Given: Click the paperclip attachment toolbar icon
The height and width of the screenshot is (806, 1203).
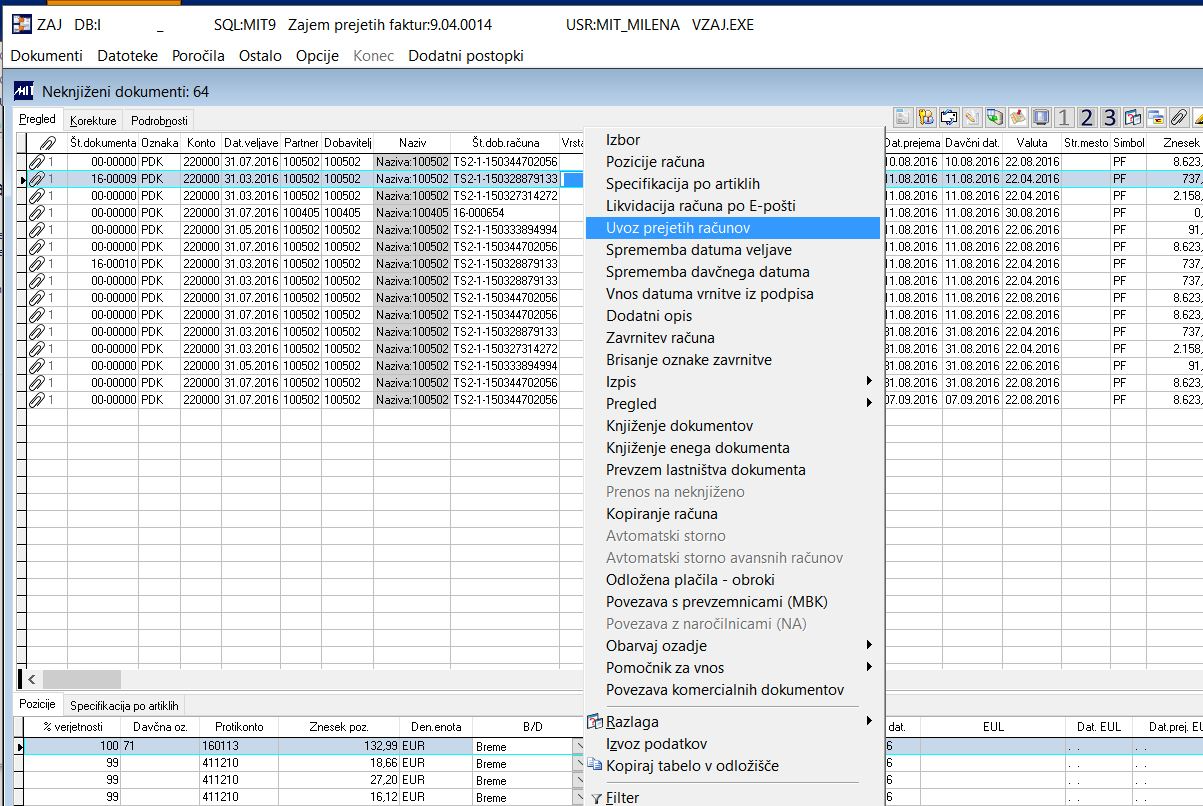Looking at the screenshot, I should coord(1178,118).
